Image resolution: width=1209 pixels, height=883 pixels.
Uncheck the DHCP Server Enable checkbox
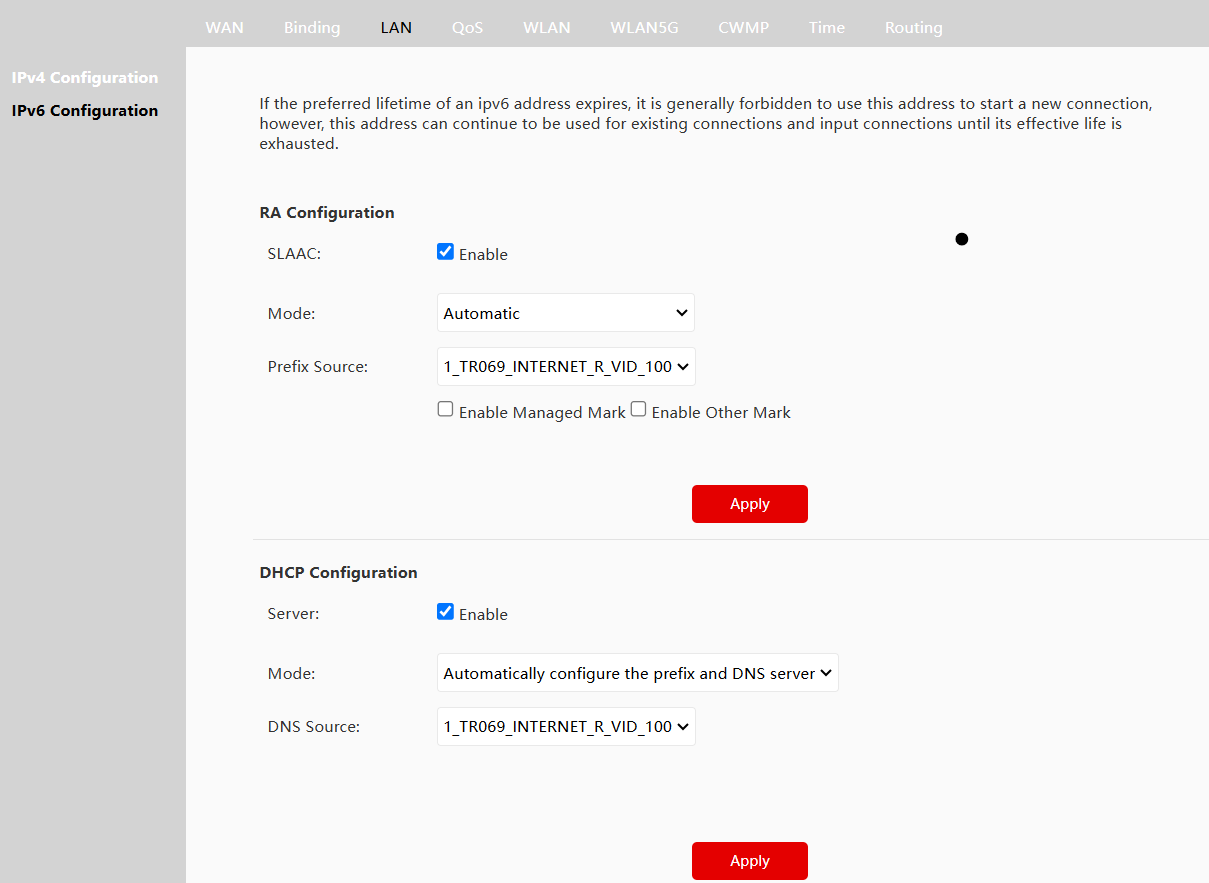pyautogui.click(x=446, y=612)
